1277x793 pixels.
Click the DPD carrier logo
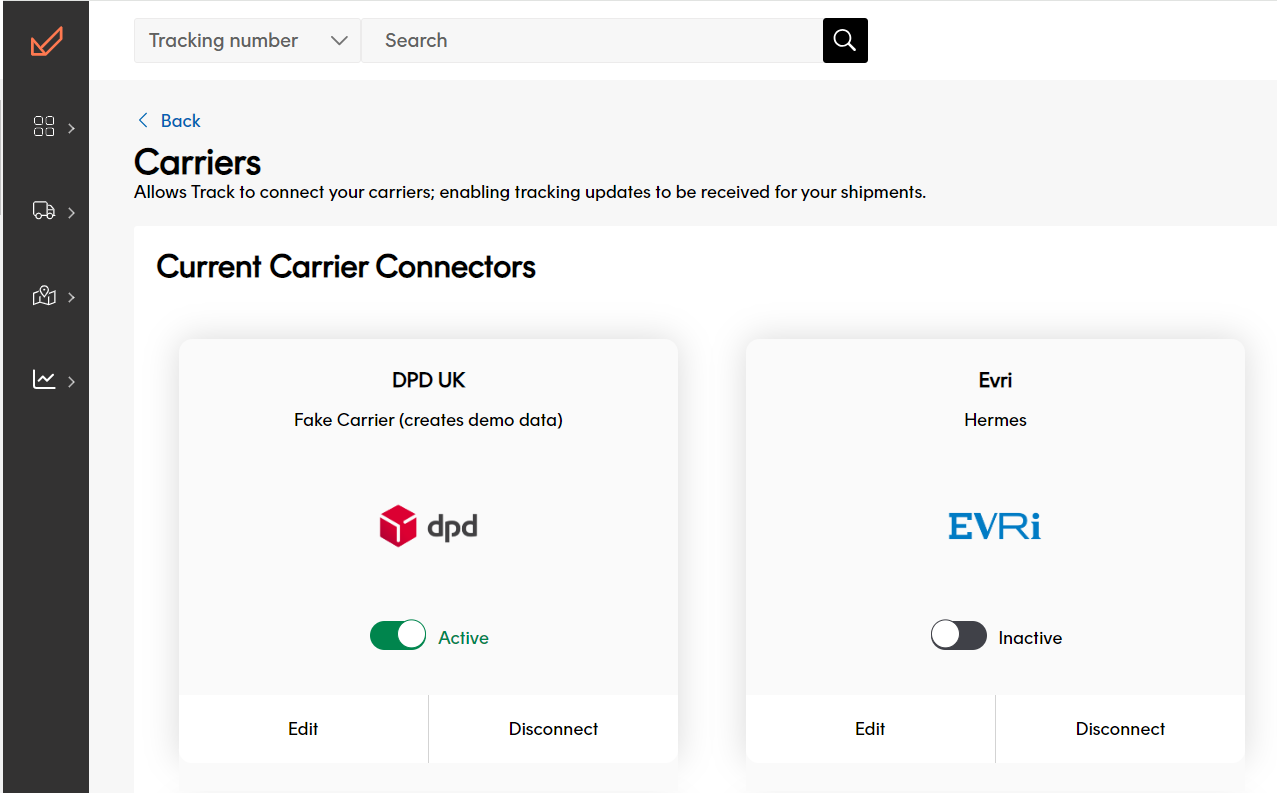tap(428, 526)
